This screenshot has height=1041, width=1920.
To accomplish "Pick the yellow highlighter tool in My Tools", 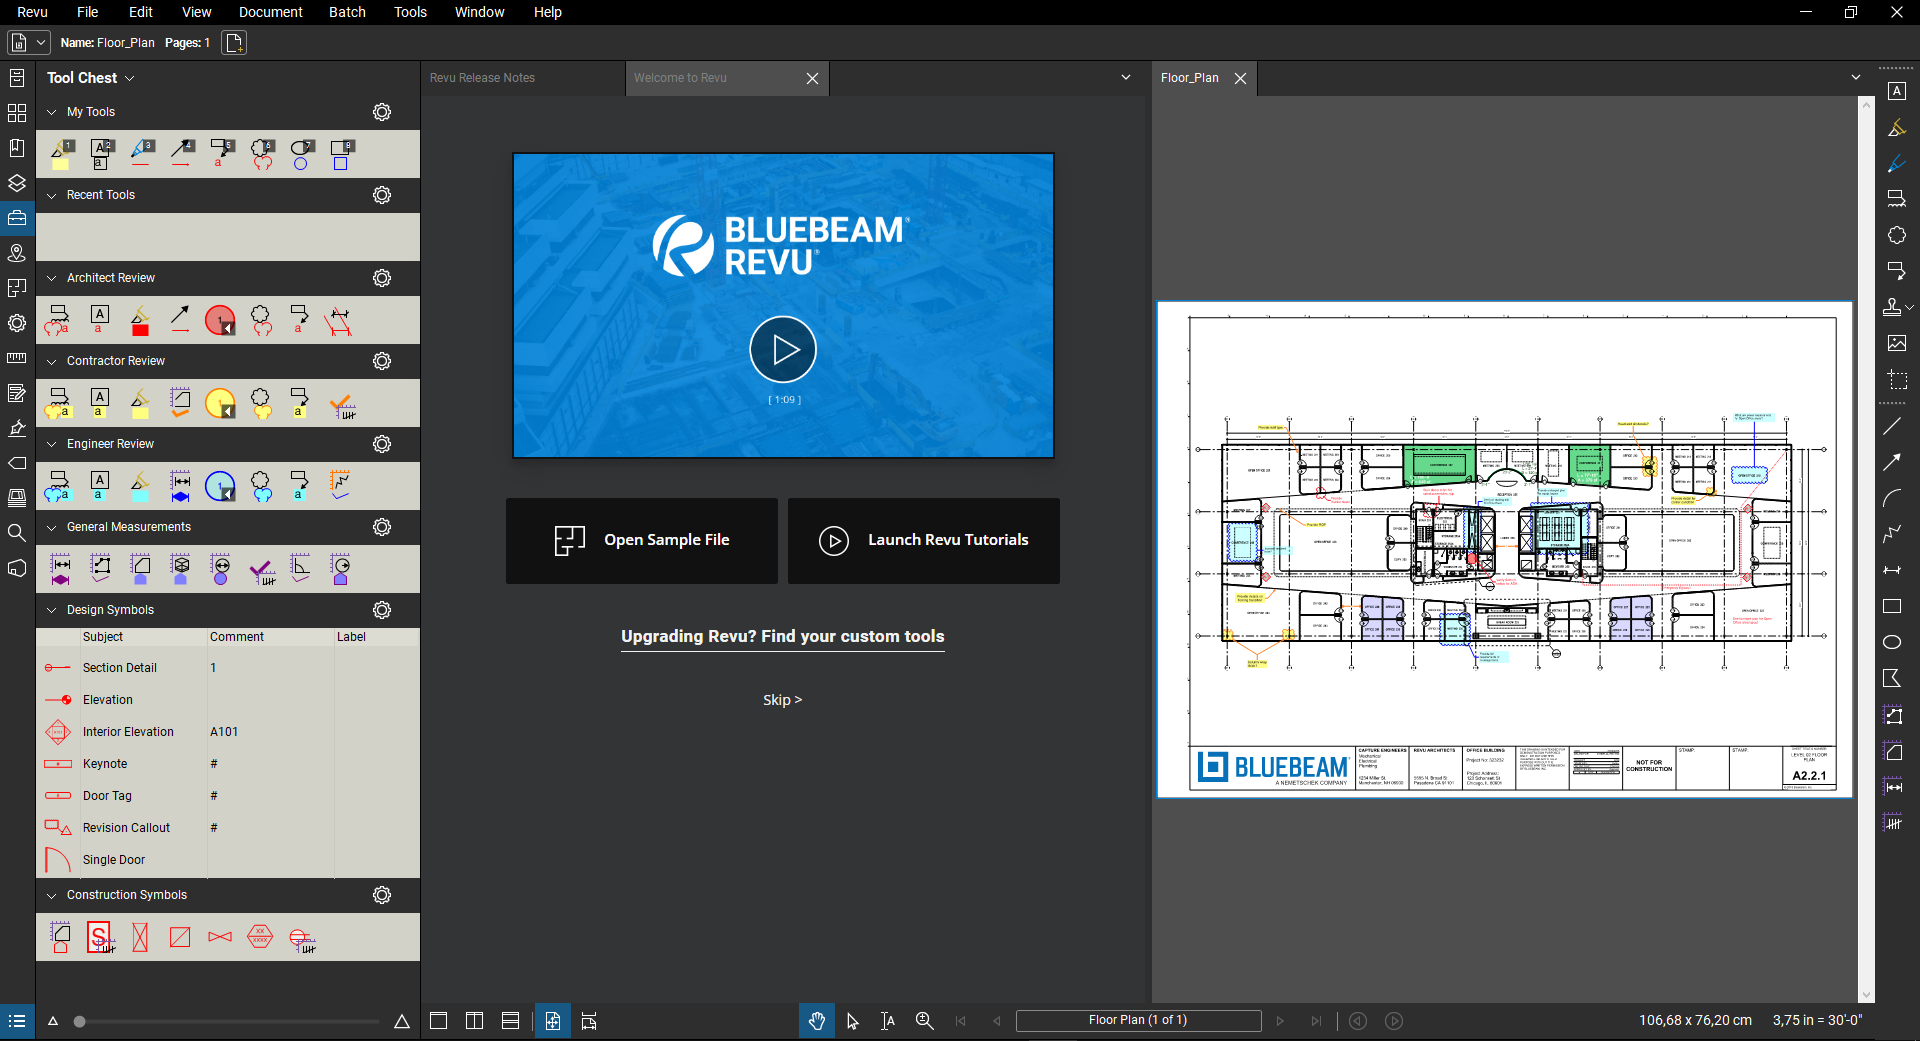I will coord(62,154).
